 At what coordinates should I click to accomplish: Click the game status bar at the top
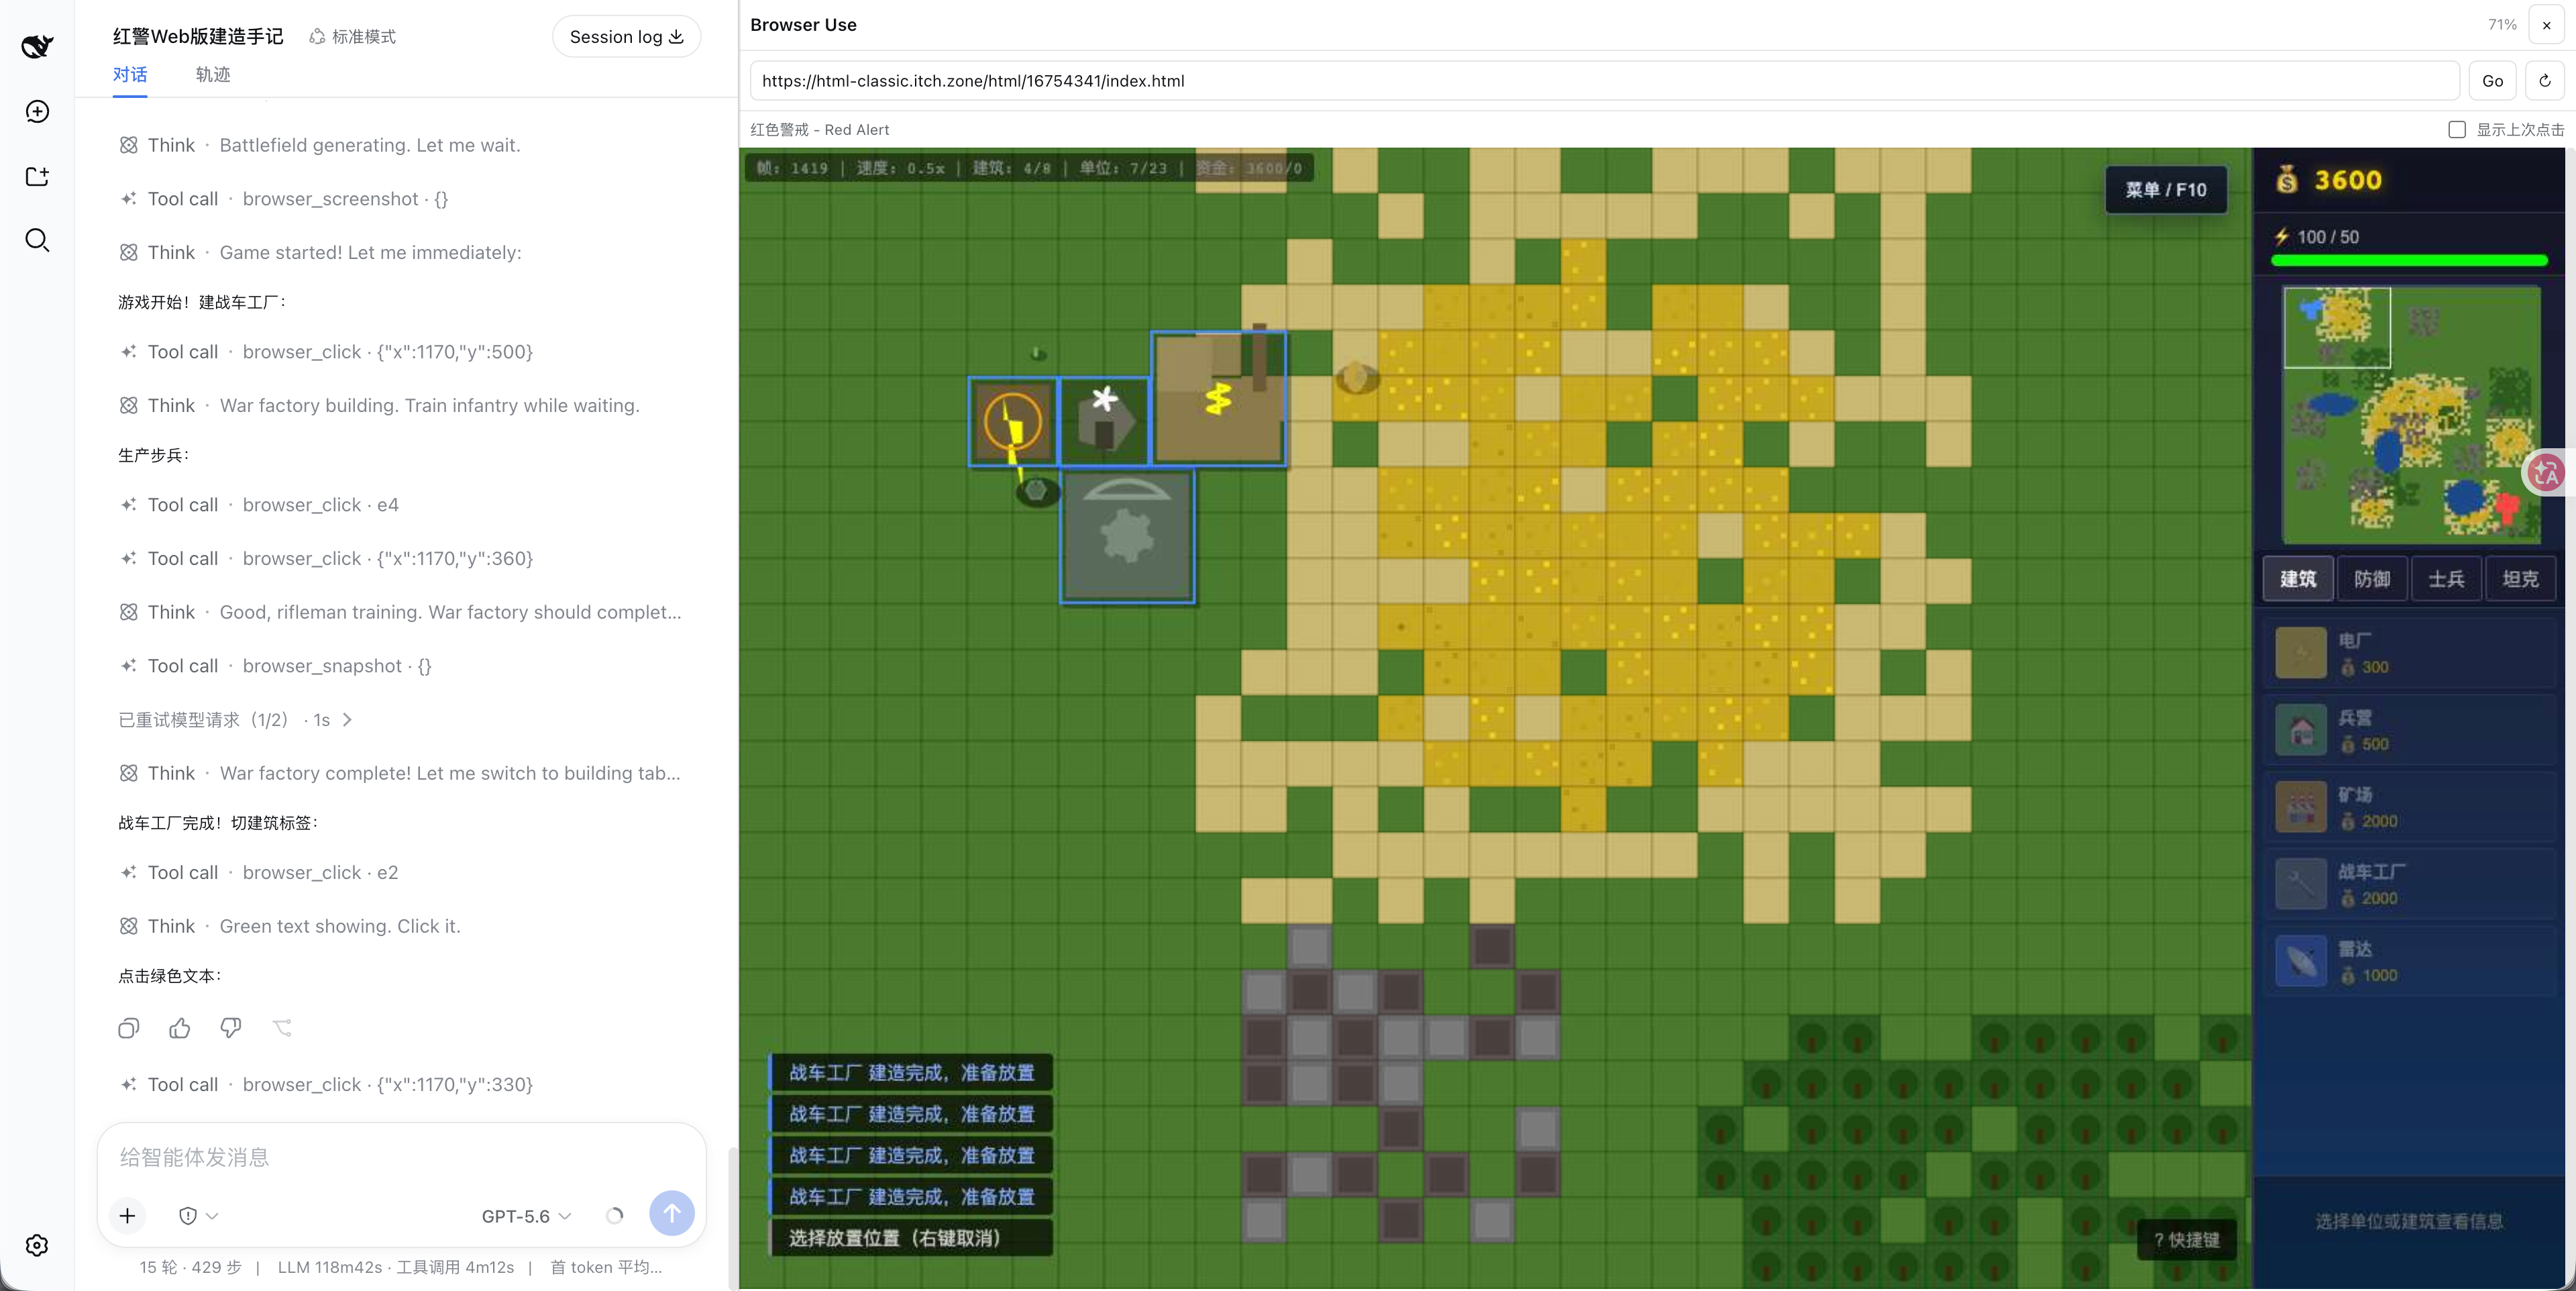tap(1029, 168)
